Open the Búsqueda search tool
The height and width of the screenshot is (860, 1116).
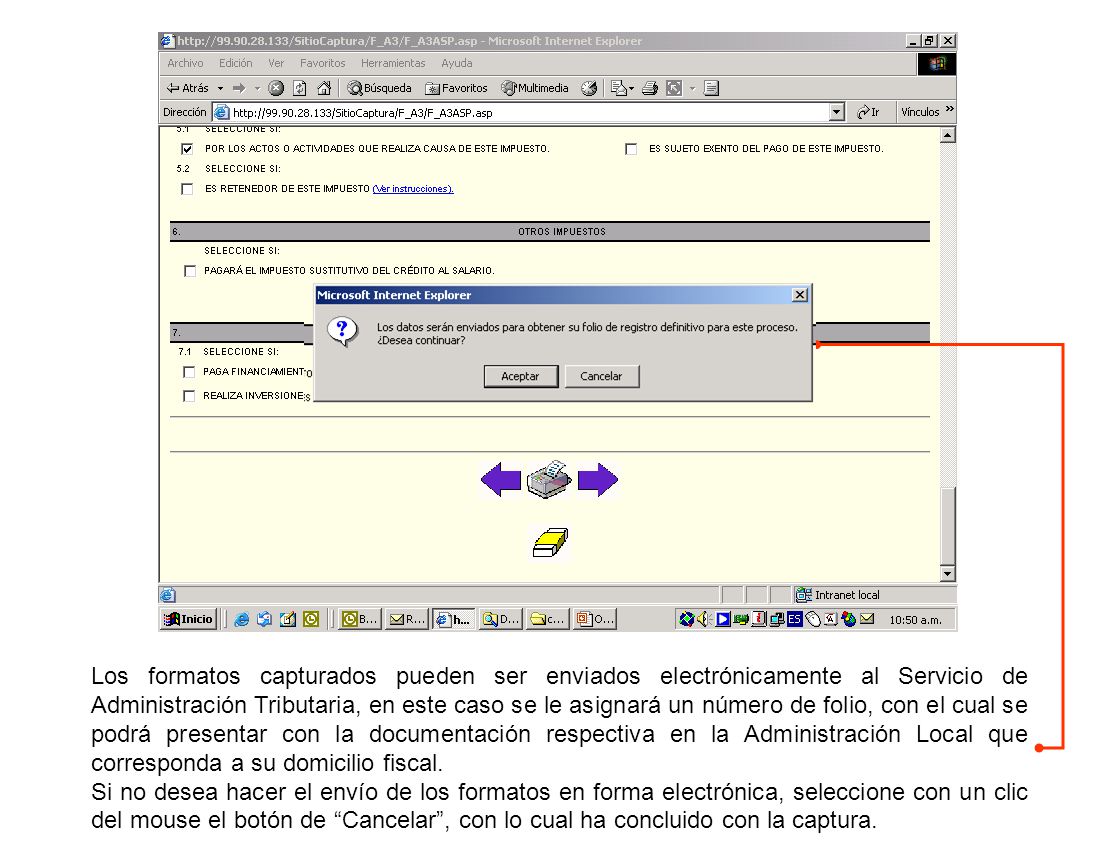379,88
